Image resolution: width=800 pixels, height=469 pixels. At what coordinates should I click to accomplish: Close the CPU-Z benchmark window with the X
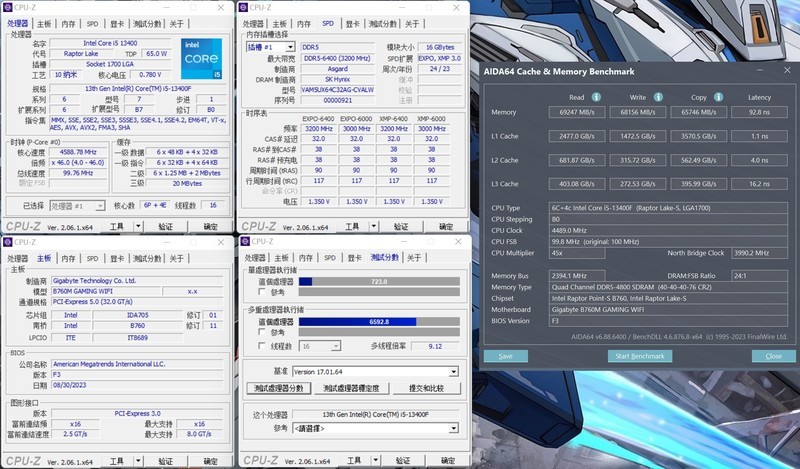(458, 241)
